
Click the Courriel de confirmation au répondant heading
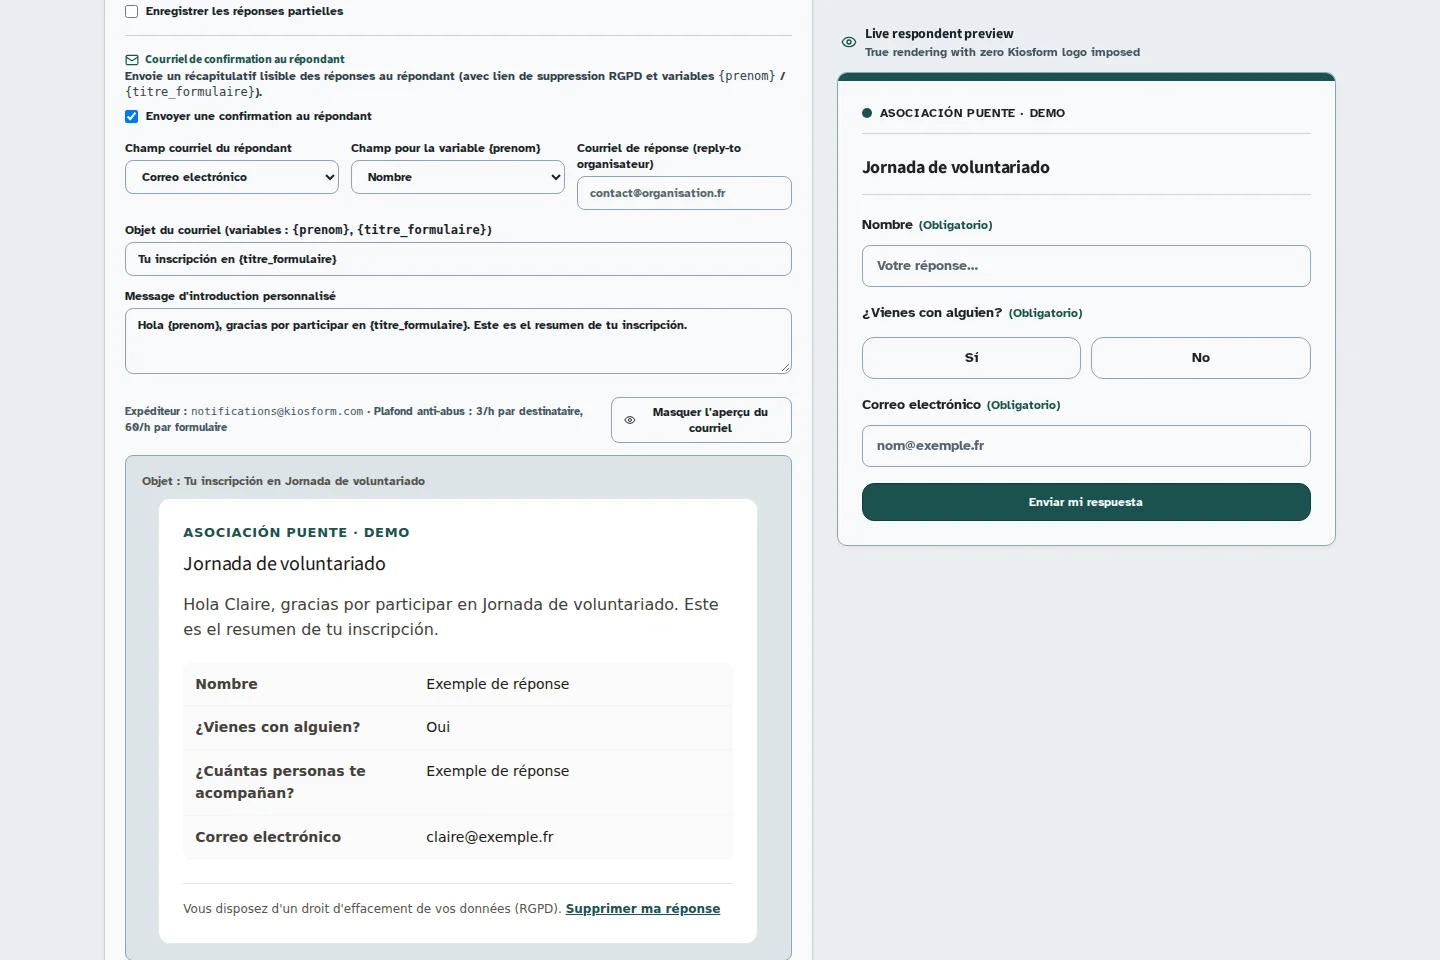coord(245,60)
